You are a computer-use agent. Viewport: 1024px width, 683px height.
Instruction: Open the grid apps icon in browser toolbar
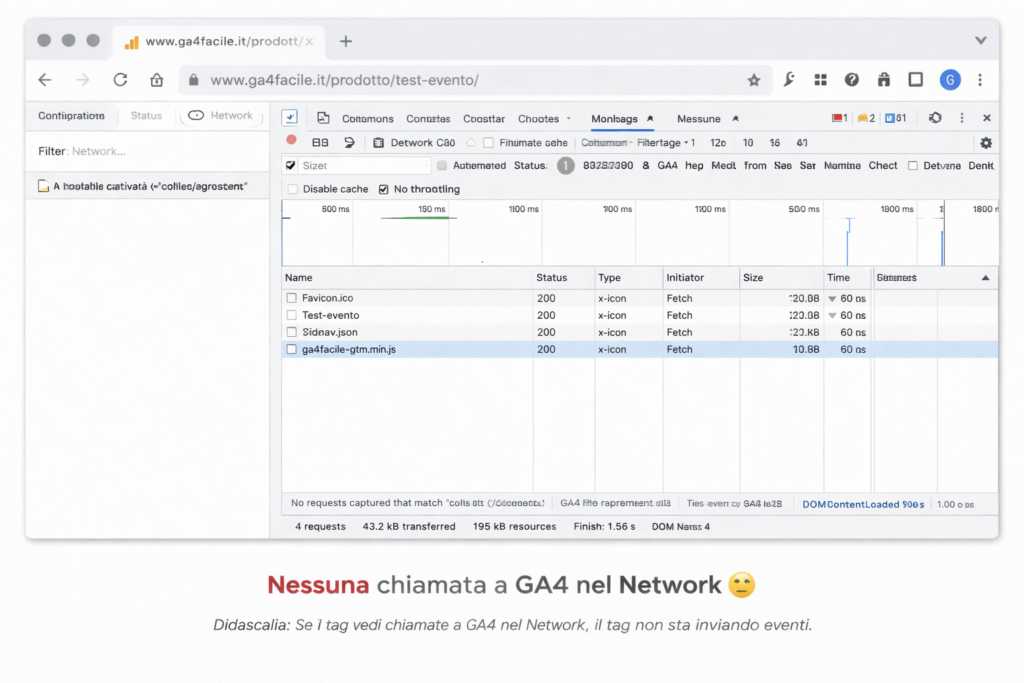click(x=820, y=80)
